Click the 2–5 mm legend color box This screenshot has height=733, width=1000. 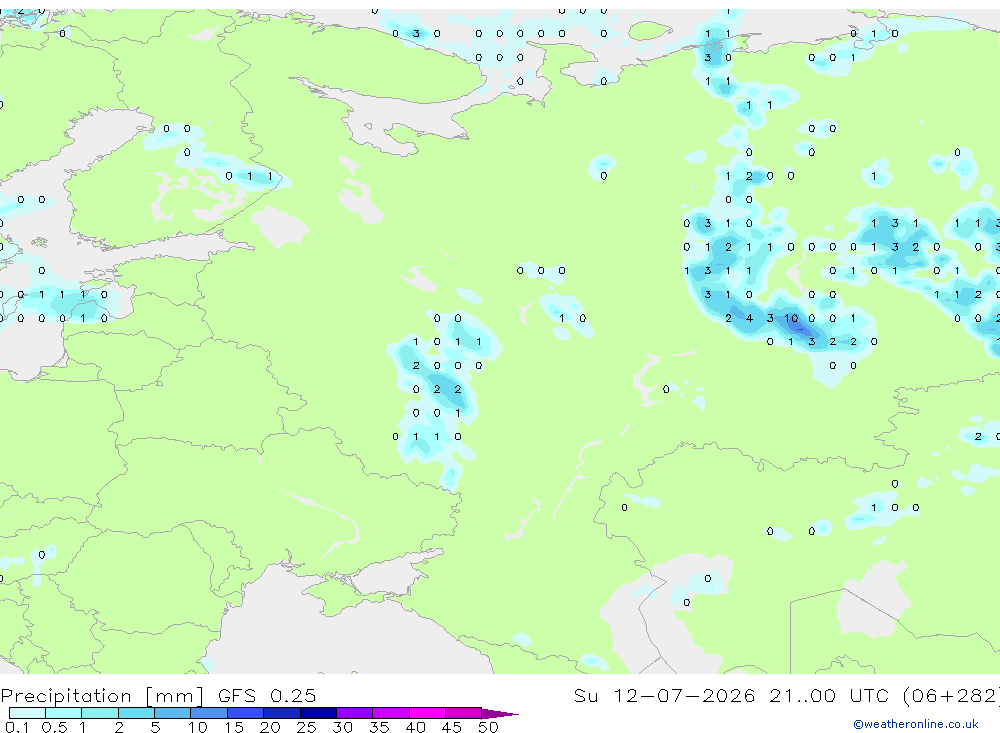click(x=136, y=713)
